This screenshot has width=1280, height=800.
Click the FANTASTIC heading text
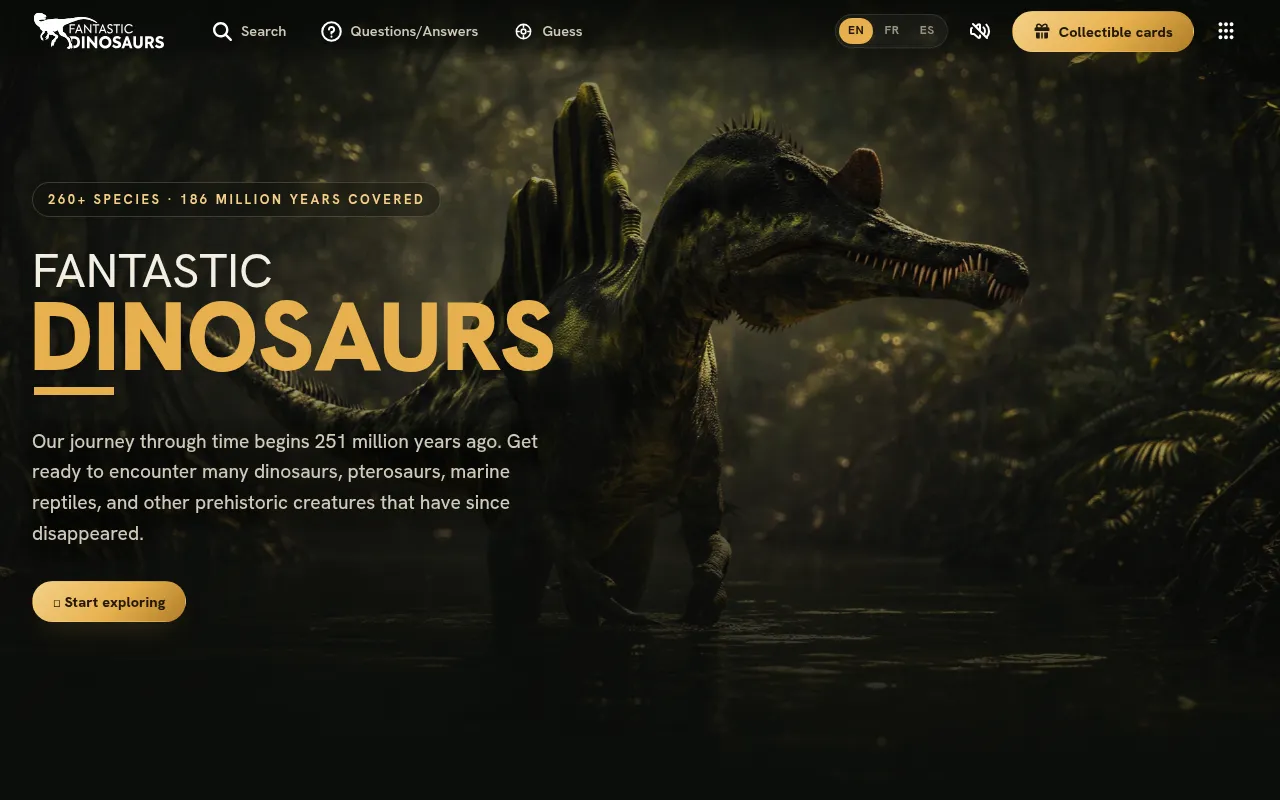(152, 271)
